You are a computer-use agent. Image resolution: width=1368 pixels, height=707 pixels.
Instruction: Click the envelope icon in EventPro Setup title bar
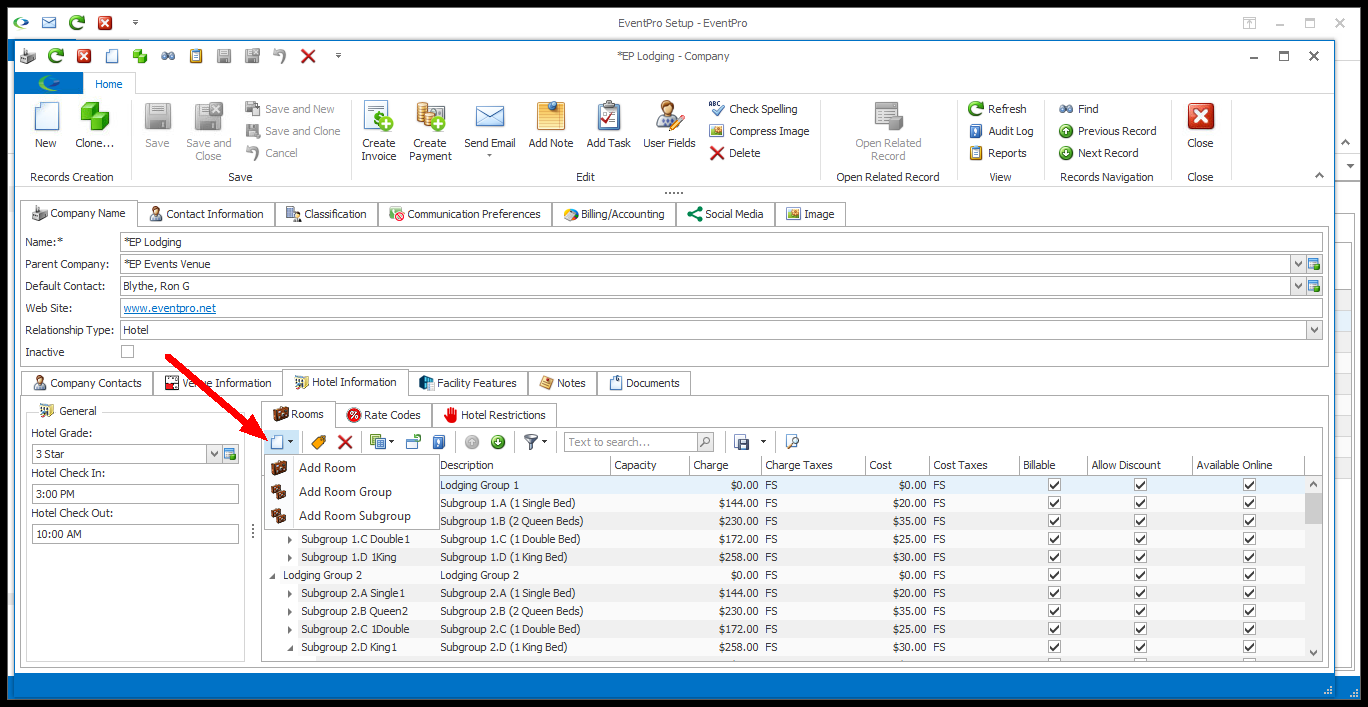pos(49,22)
